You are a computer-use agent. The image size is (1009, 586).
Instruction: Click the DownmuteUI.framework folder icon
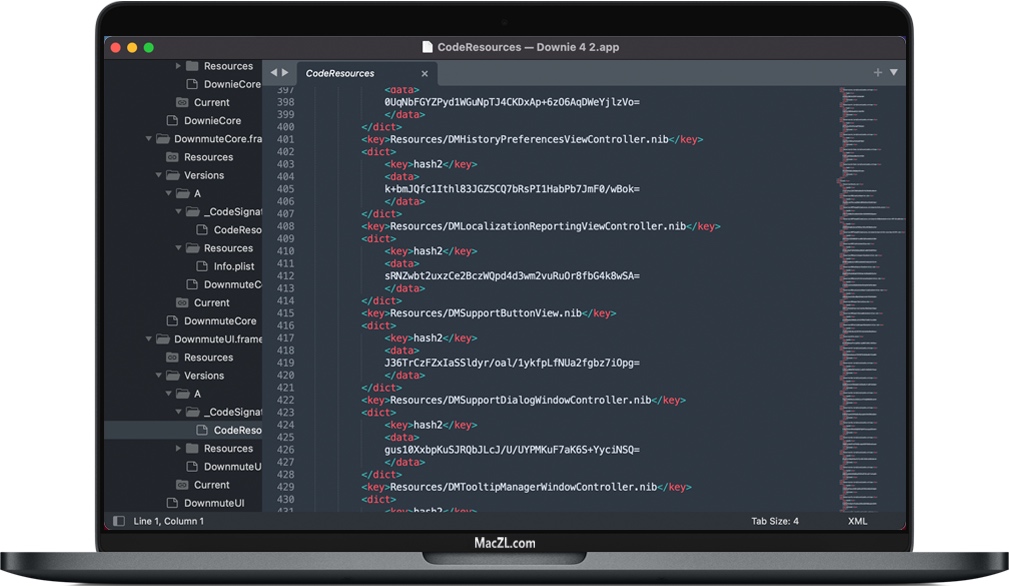click(163, 339)
